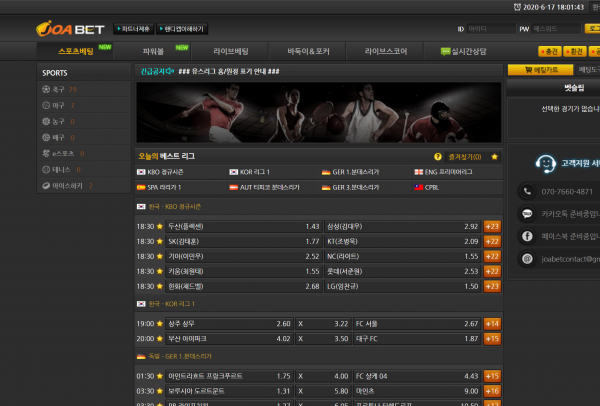Toggle favorite star for 기아(이민우) match
This screenshot has height=406, width=600.
160,256
